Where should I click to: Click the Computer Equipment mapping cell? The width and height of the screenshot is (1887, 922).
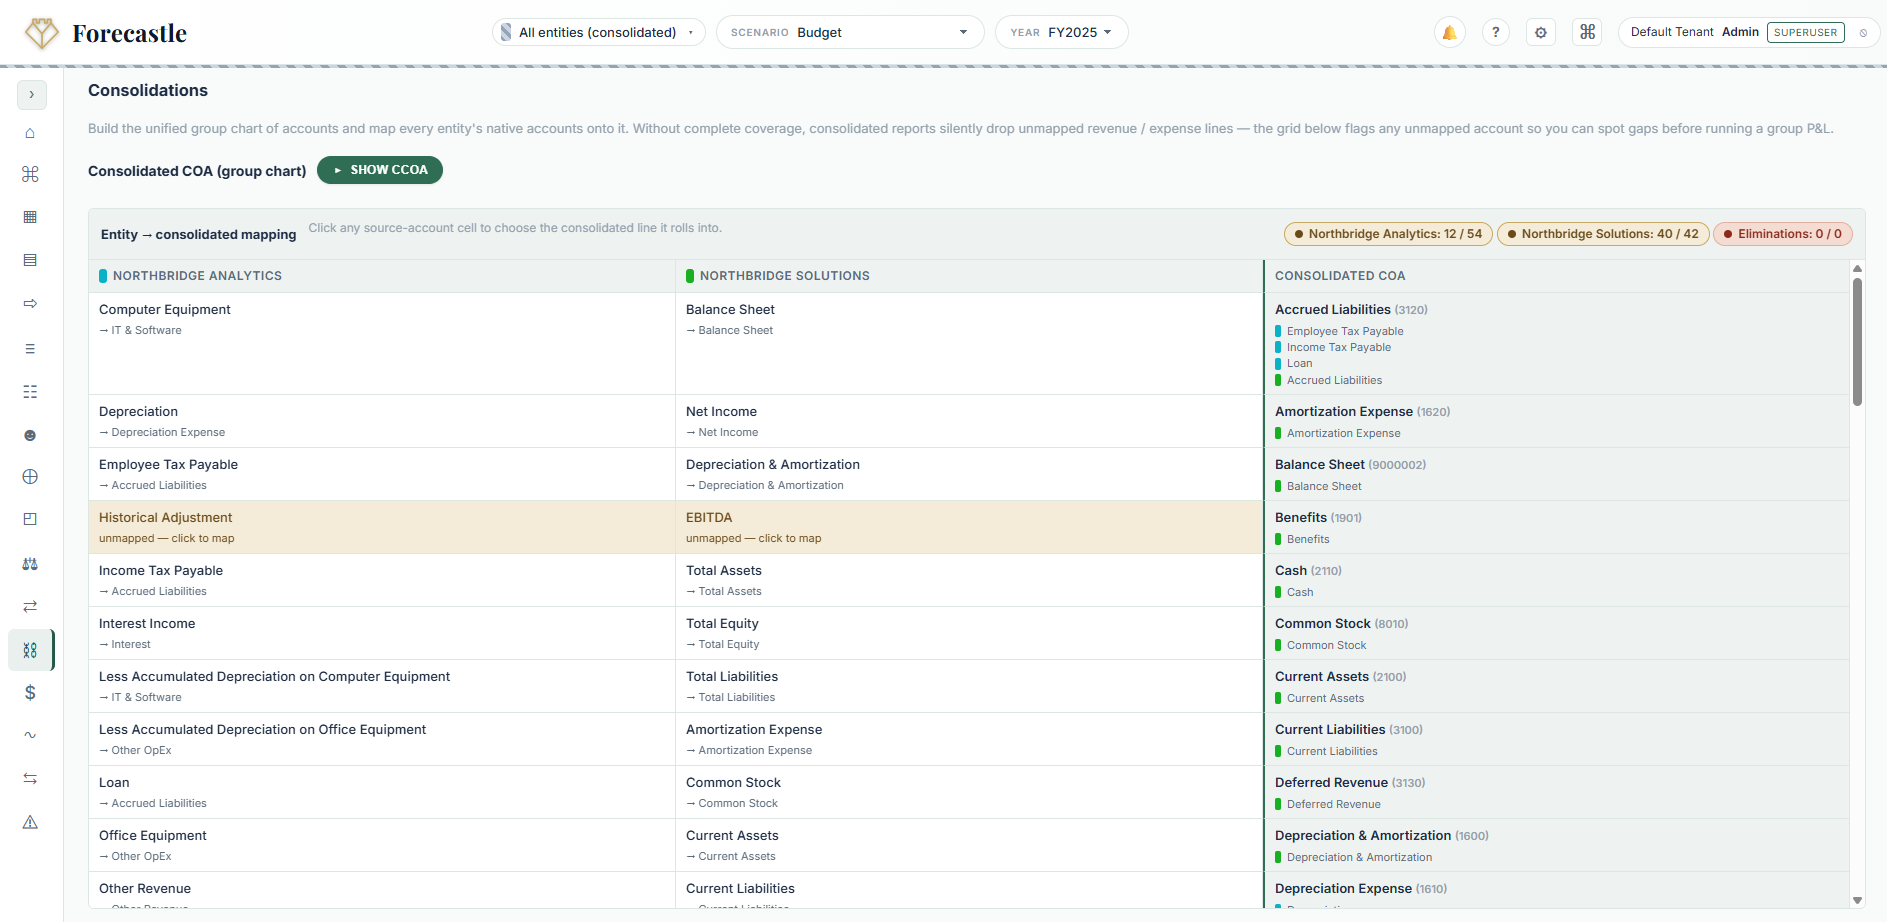coord(382,343)
